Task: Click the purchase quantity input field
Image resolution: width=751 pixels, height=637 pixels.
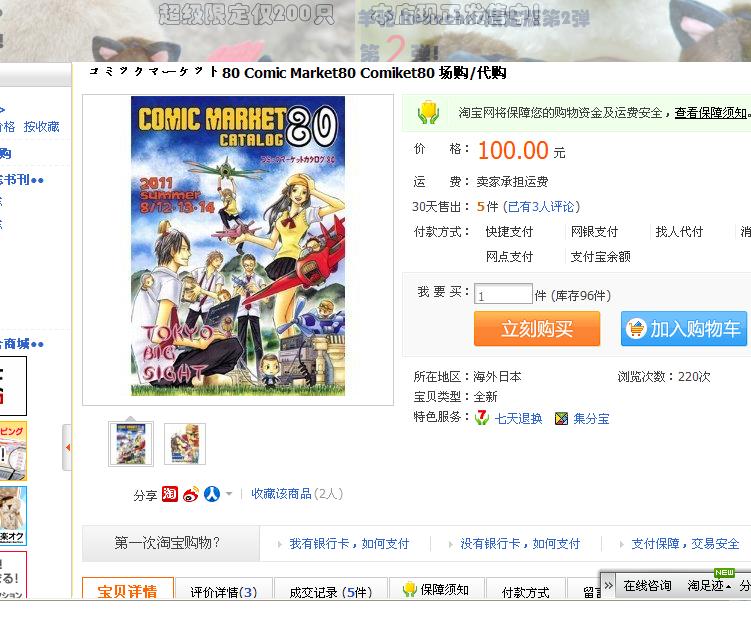Action: [x=503, y=294]
